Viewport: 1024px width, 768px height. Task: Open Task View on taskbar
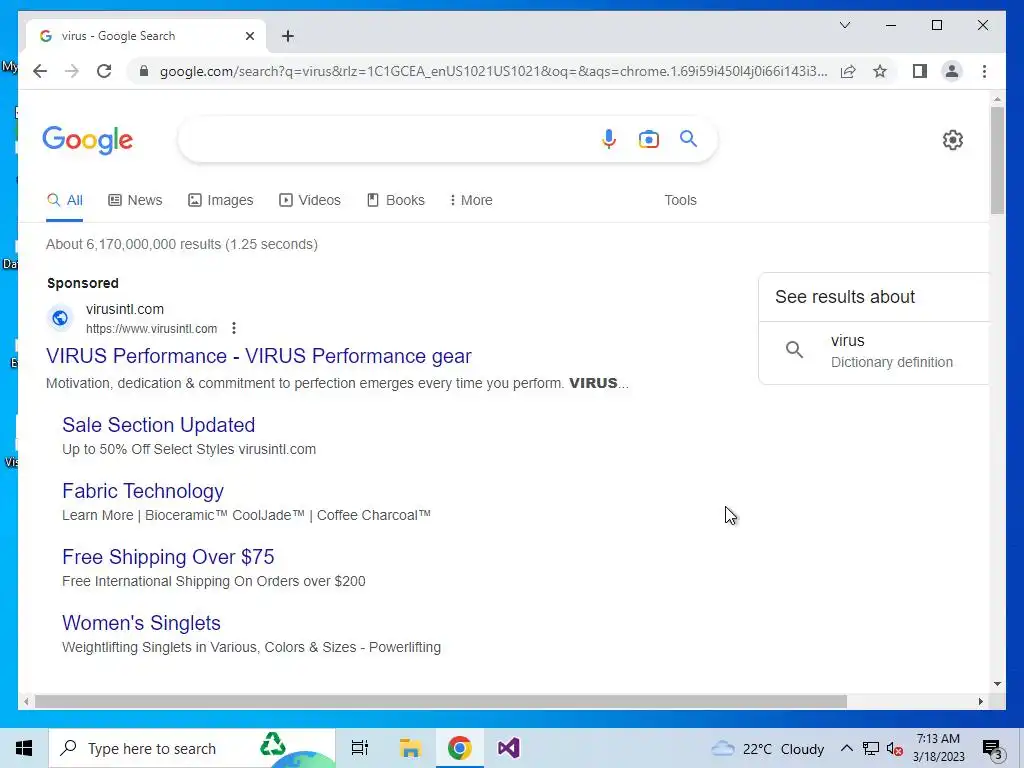pos(360,748)
